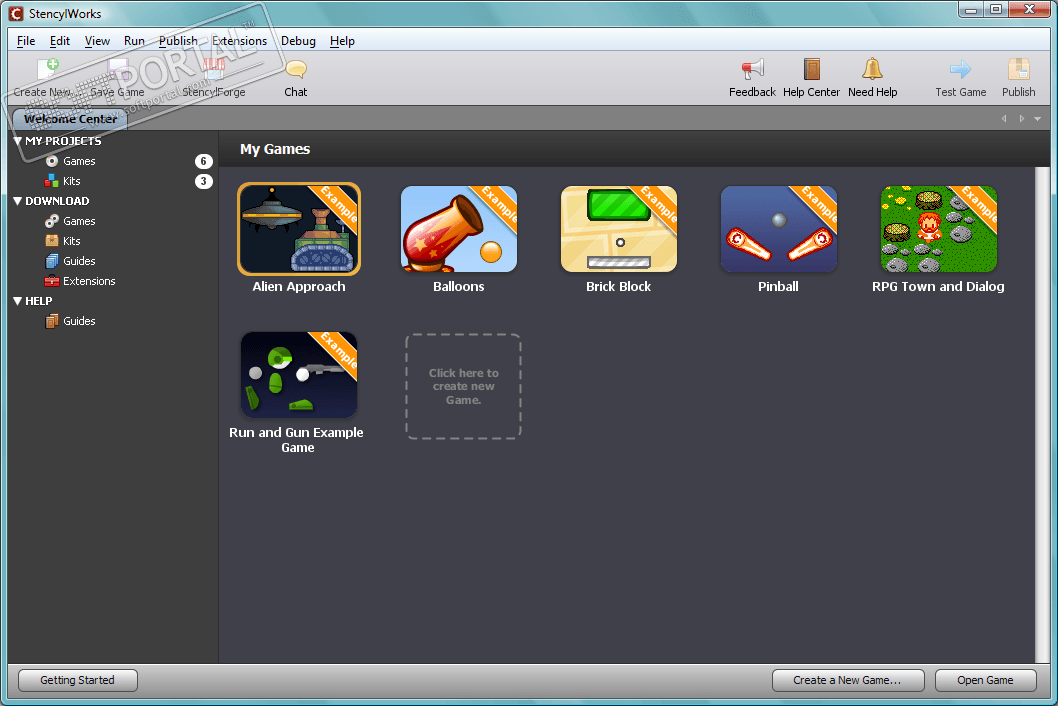Viewport: 1058px width, 706px height.
Task: Click the Test Game arrow icon
Action: [x=960, y=70]
